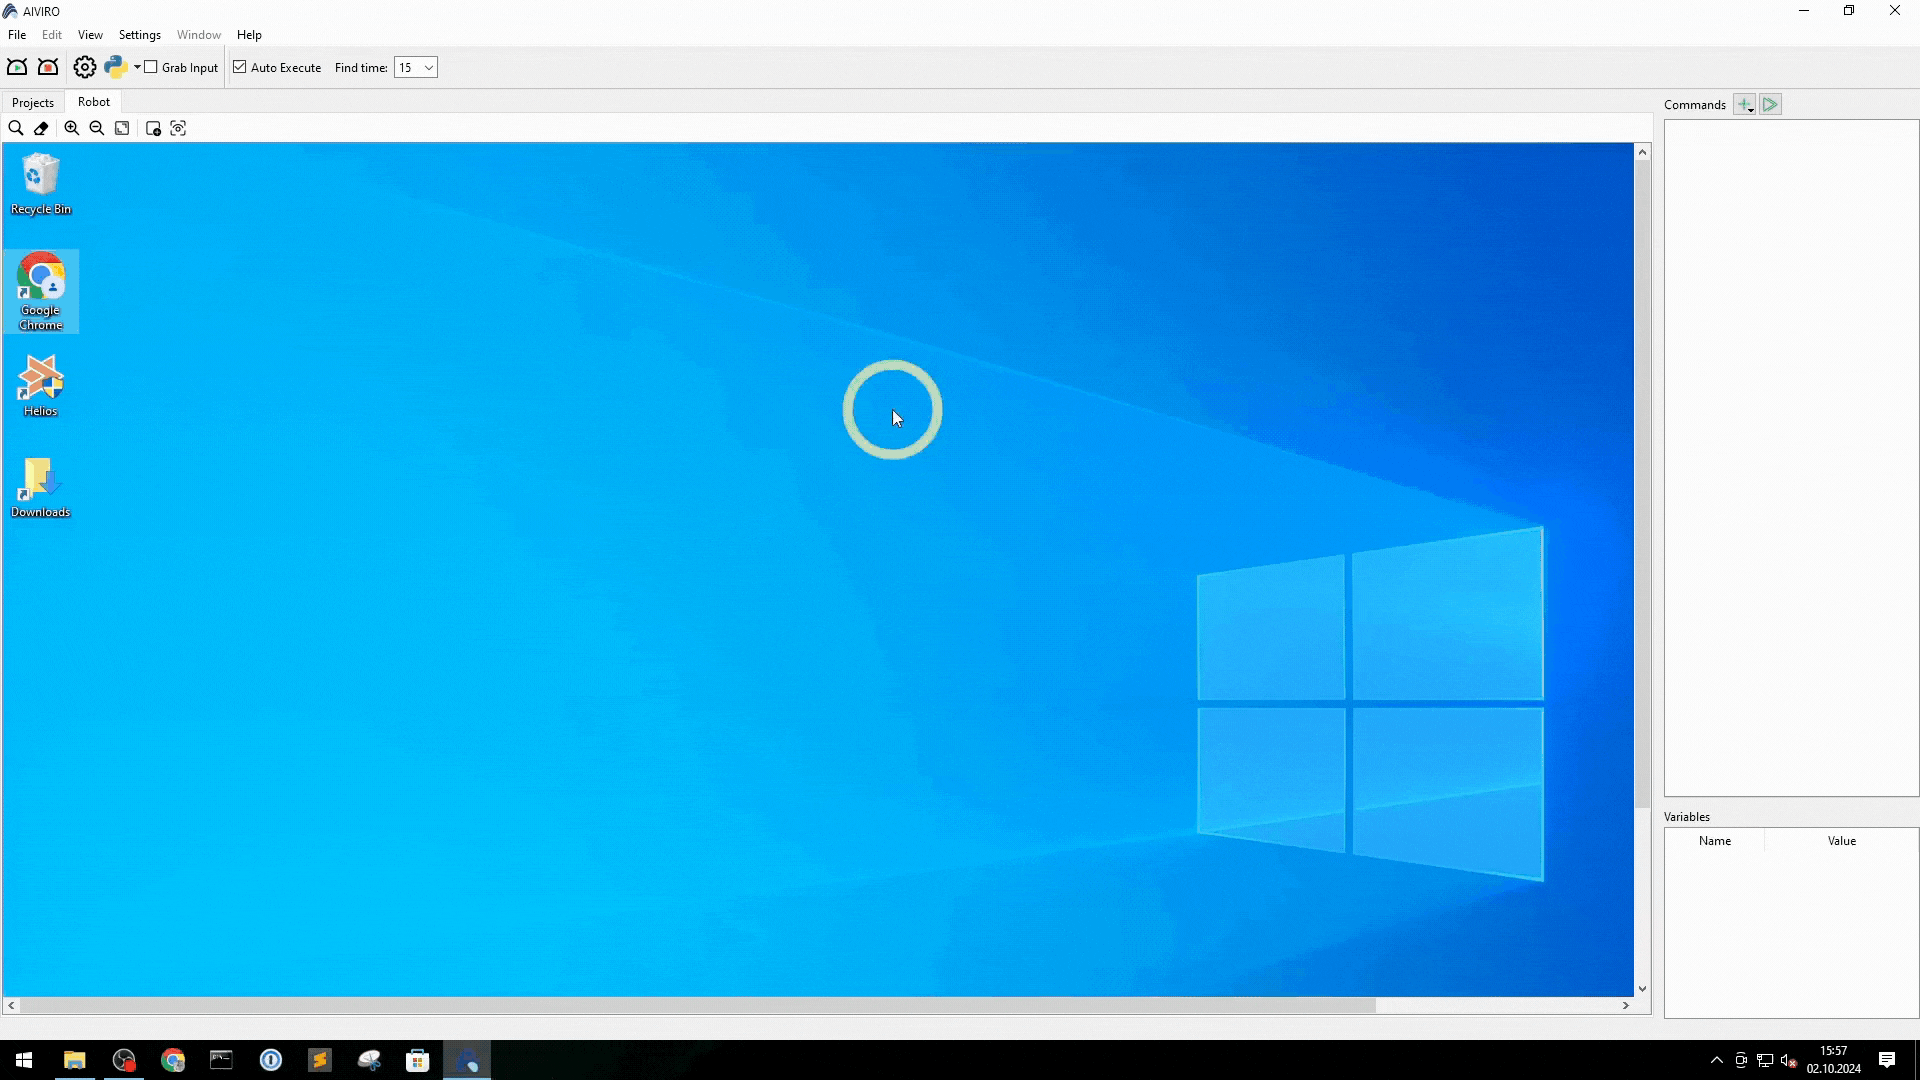Click the Run/Execute commands button
1920x1080 pixels.
point(1770,104)
